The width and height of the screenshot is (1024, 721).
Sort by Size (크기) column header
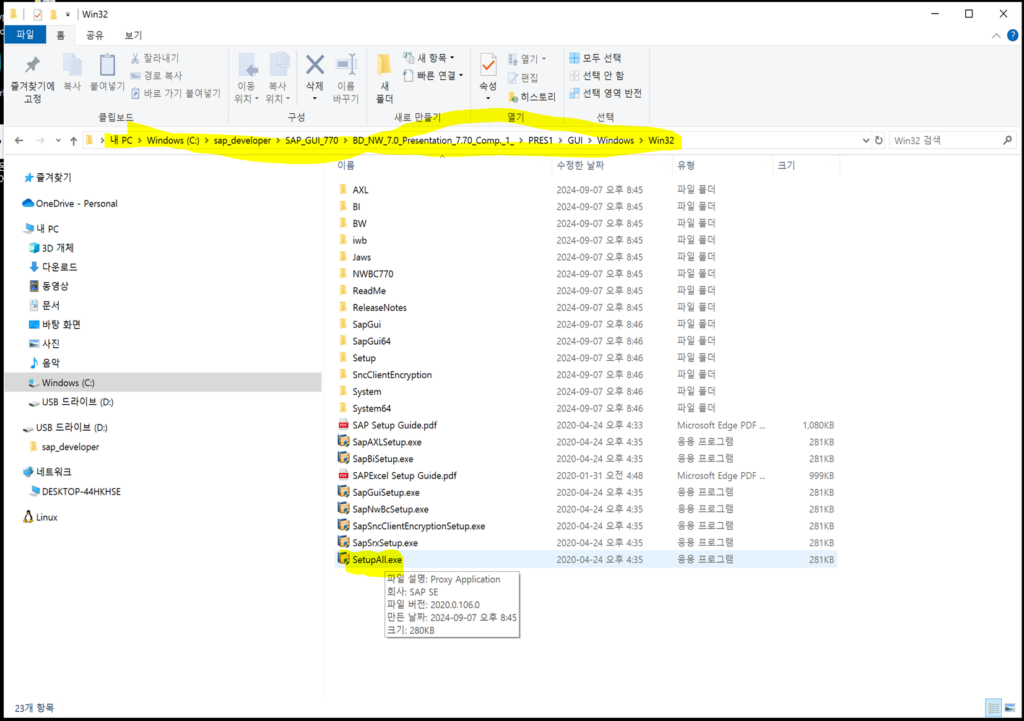point(786,166)
